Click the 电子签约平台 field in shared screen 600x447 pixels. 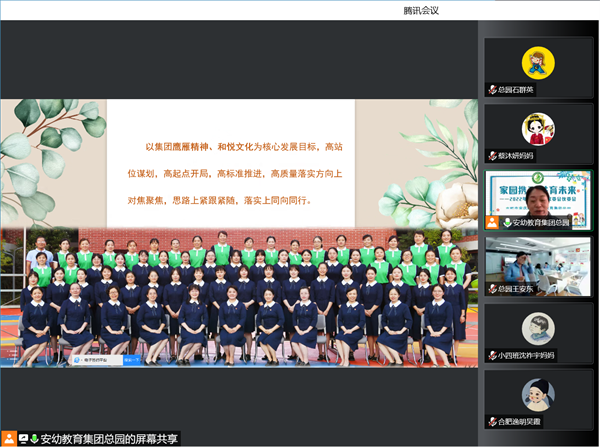click(x=95, y=358)
